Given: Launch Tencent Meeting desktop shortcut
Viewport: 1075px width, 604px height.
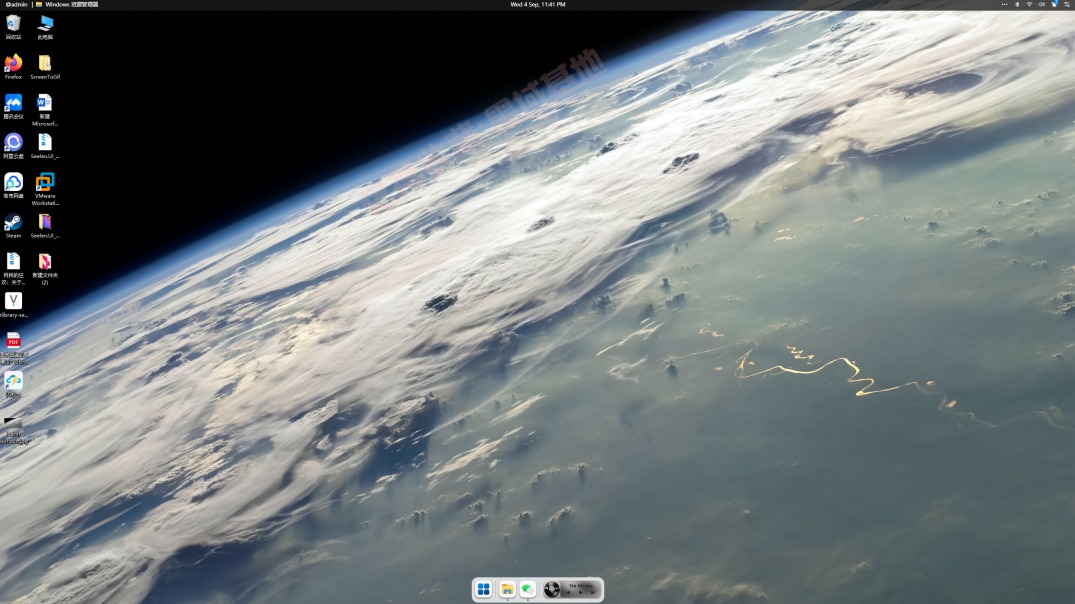Looking at the screenshot, I should pos(13,106).
